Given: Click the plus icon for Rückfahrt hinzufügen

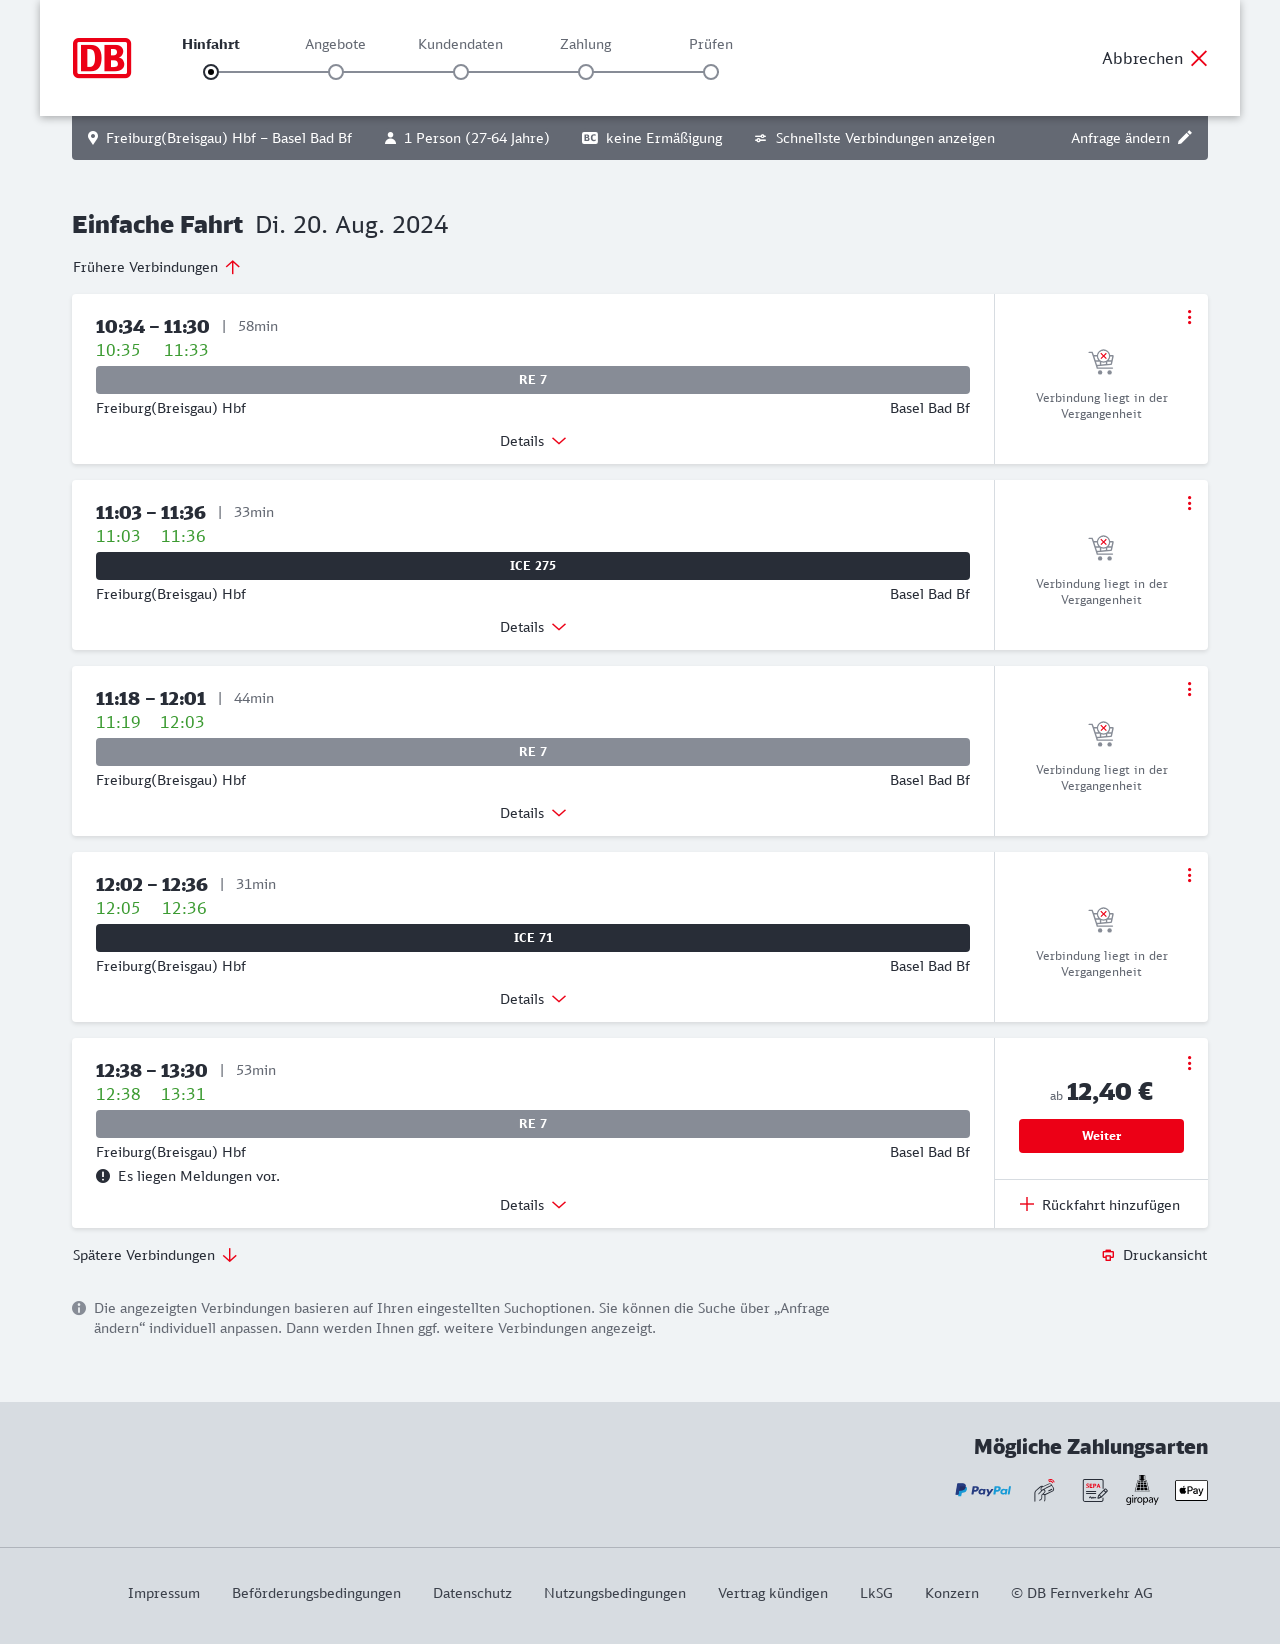Looking at the screenshot, I should point(1026,1204).
